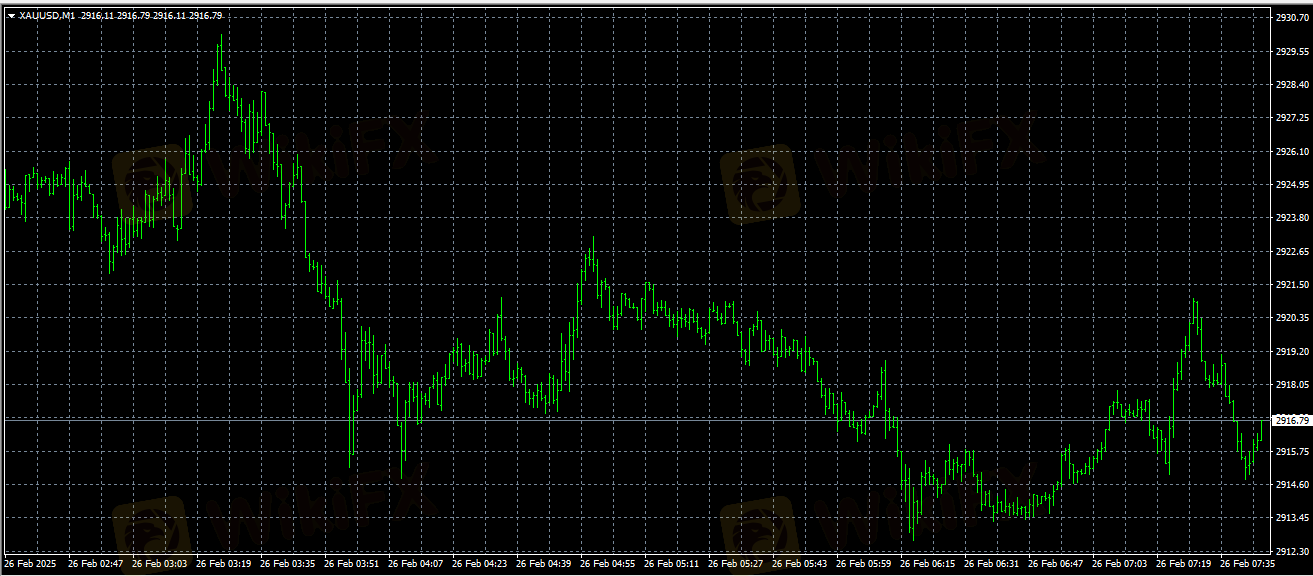
Task: Click the 2918.05 price axis label
Action: coord(1290,385)
